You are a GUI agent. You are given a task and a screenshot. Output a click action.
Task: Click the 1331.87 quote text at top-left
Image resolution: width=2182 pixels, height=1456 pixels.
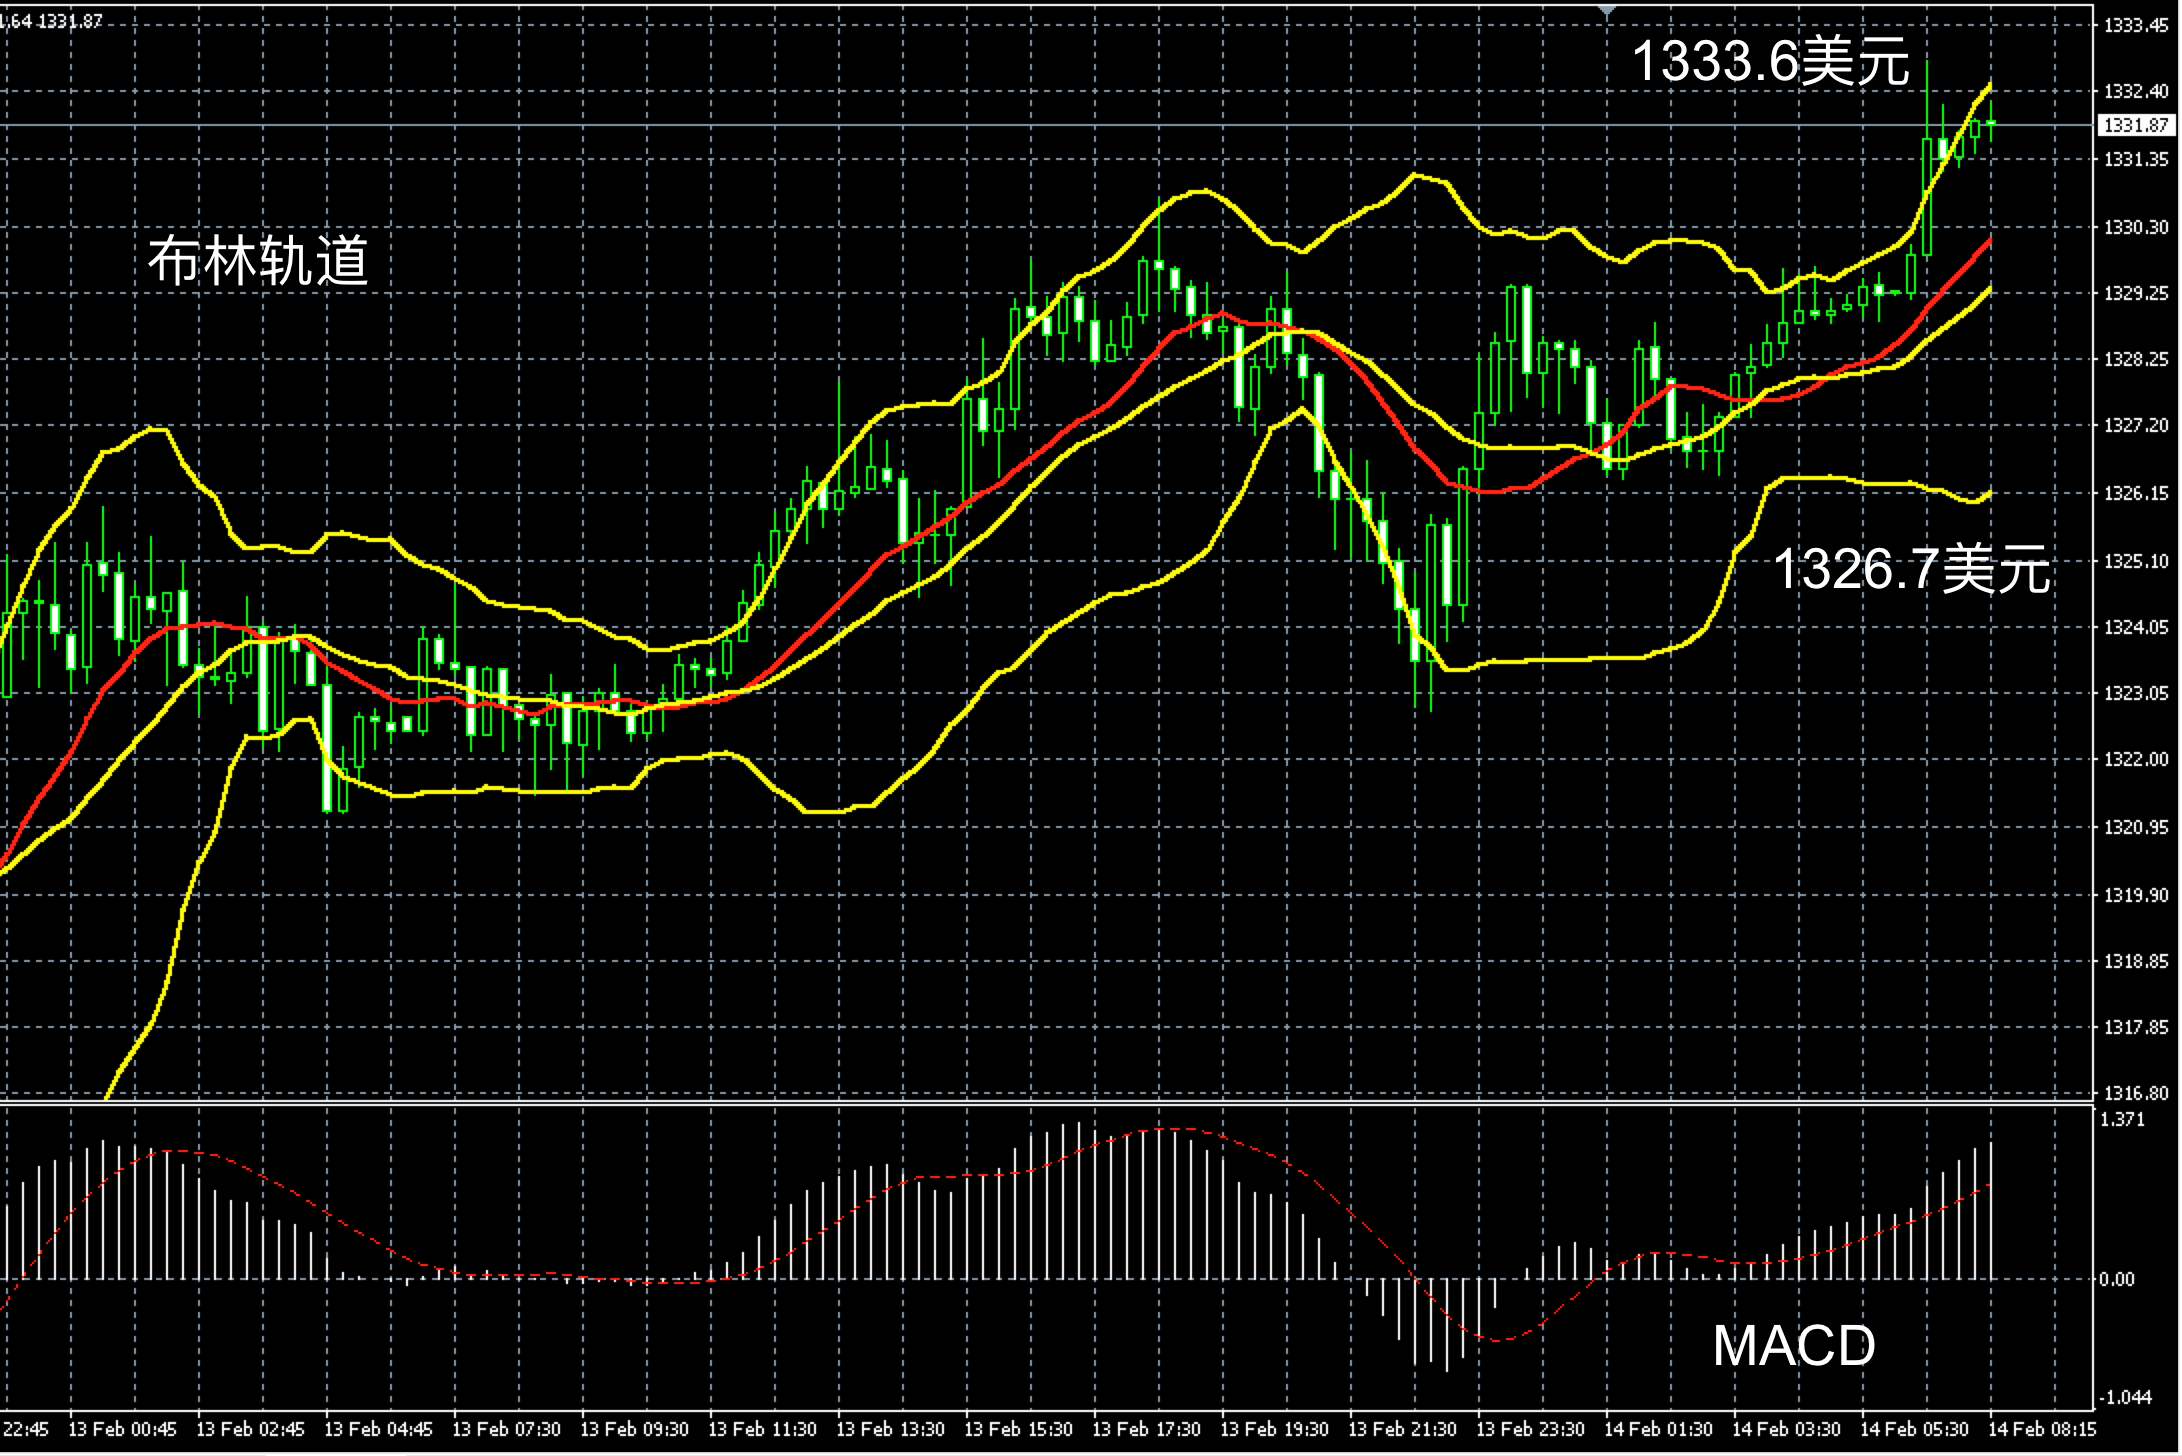pos(70,21)
